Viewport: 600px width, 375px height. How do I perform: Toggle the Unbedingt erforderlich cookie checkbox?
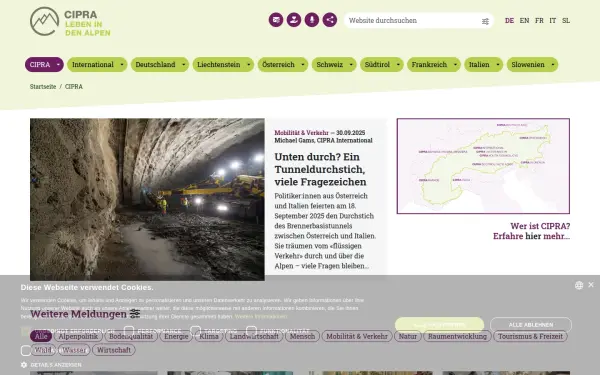[26, 331]
